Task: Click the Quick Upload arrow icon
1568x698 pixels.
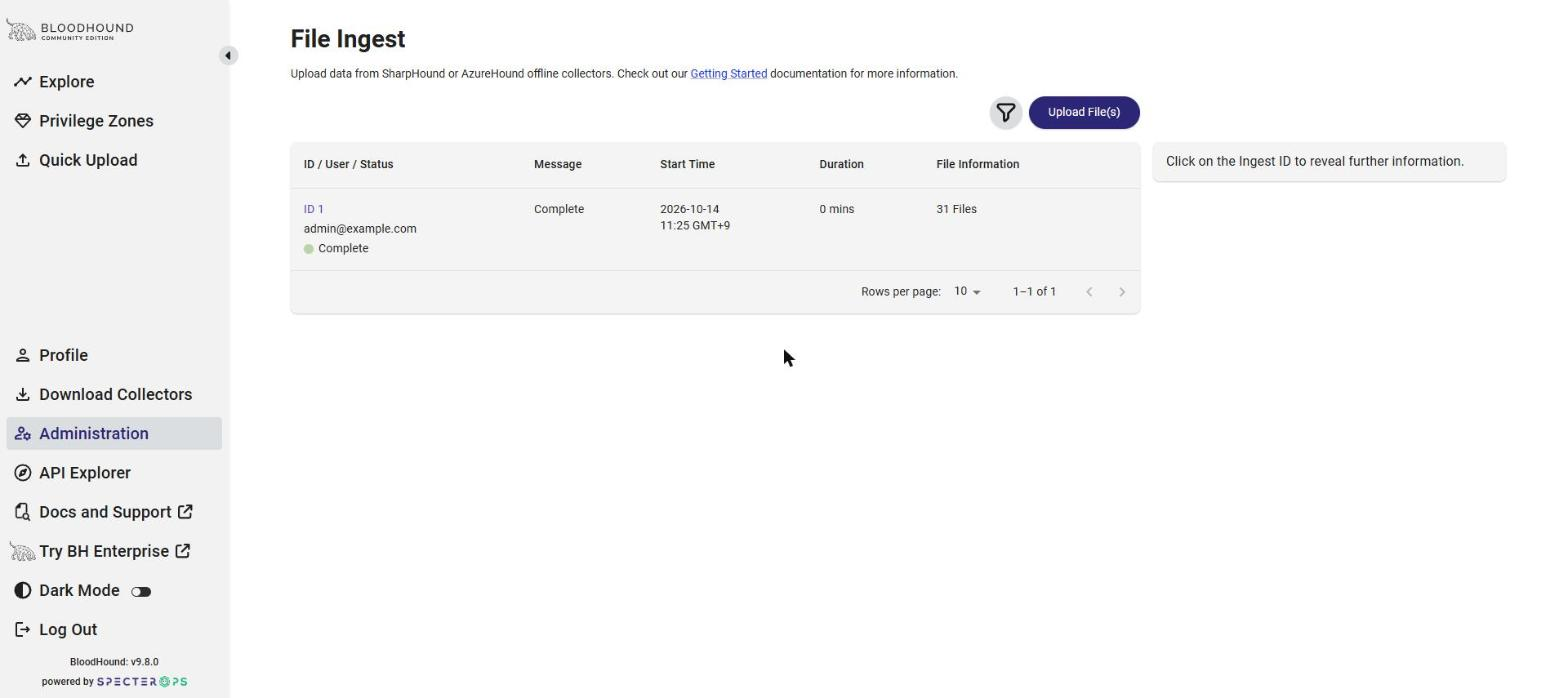Action: click(x=22, y=160)
